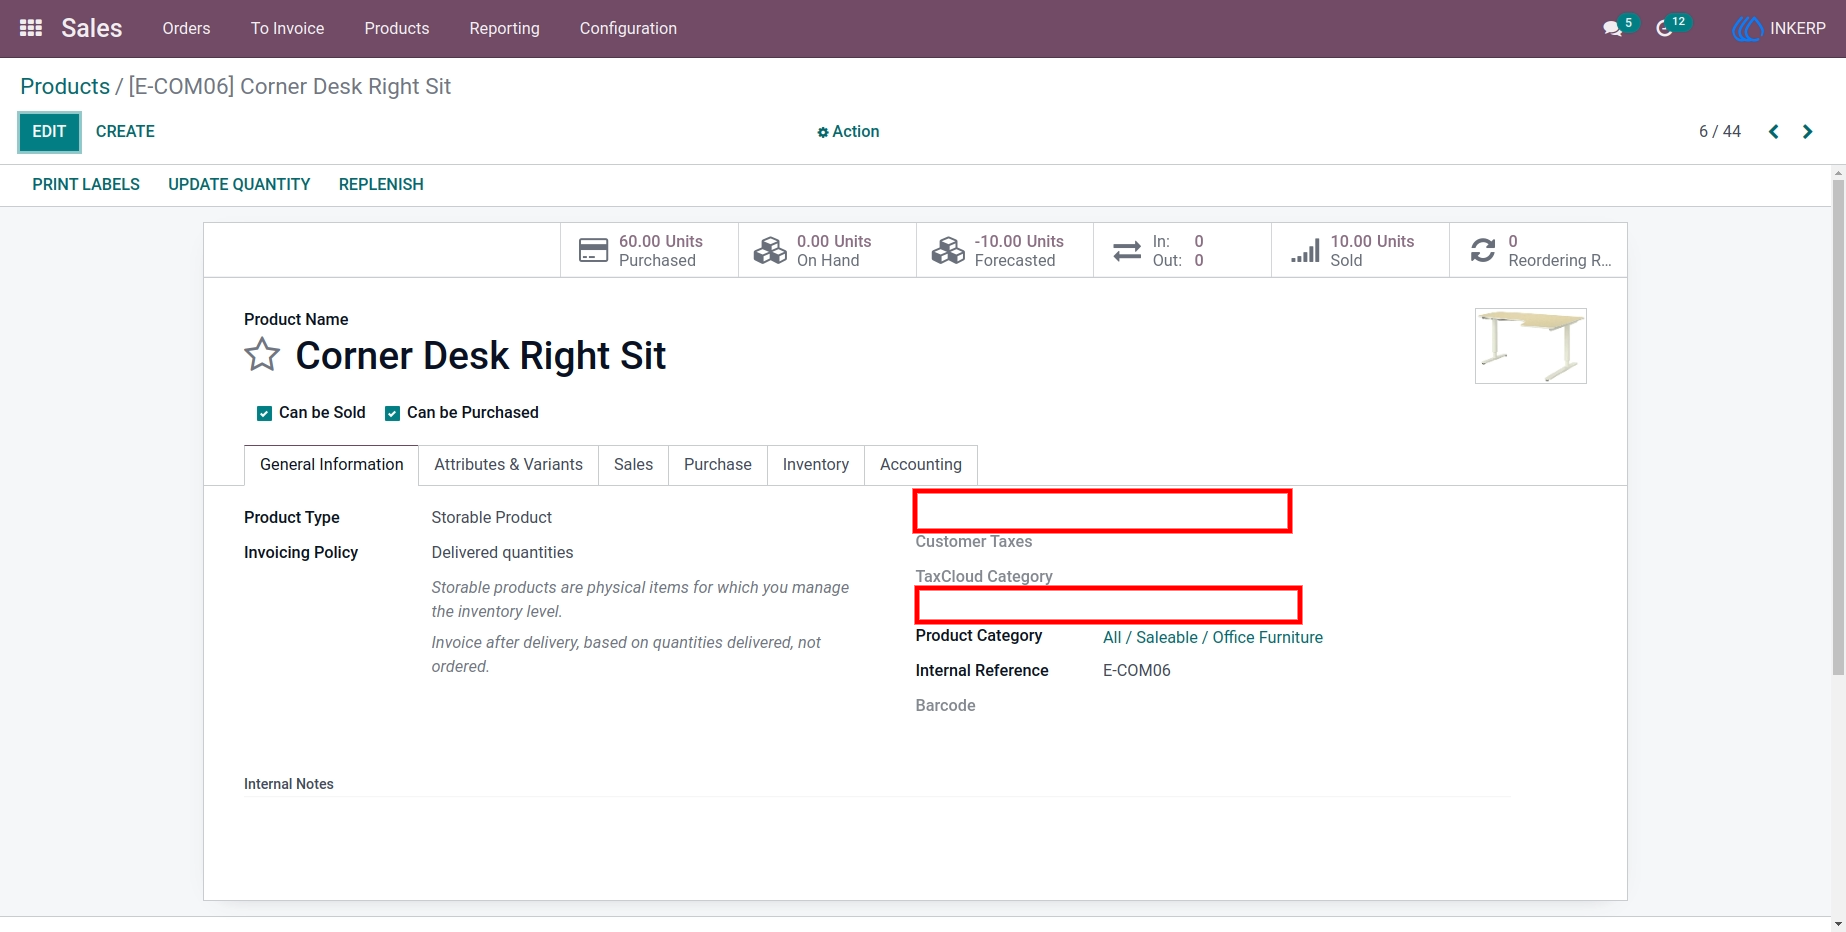Open the Configuration menu

coord(628,29)
